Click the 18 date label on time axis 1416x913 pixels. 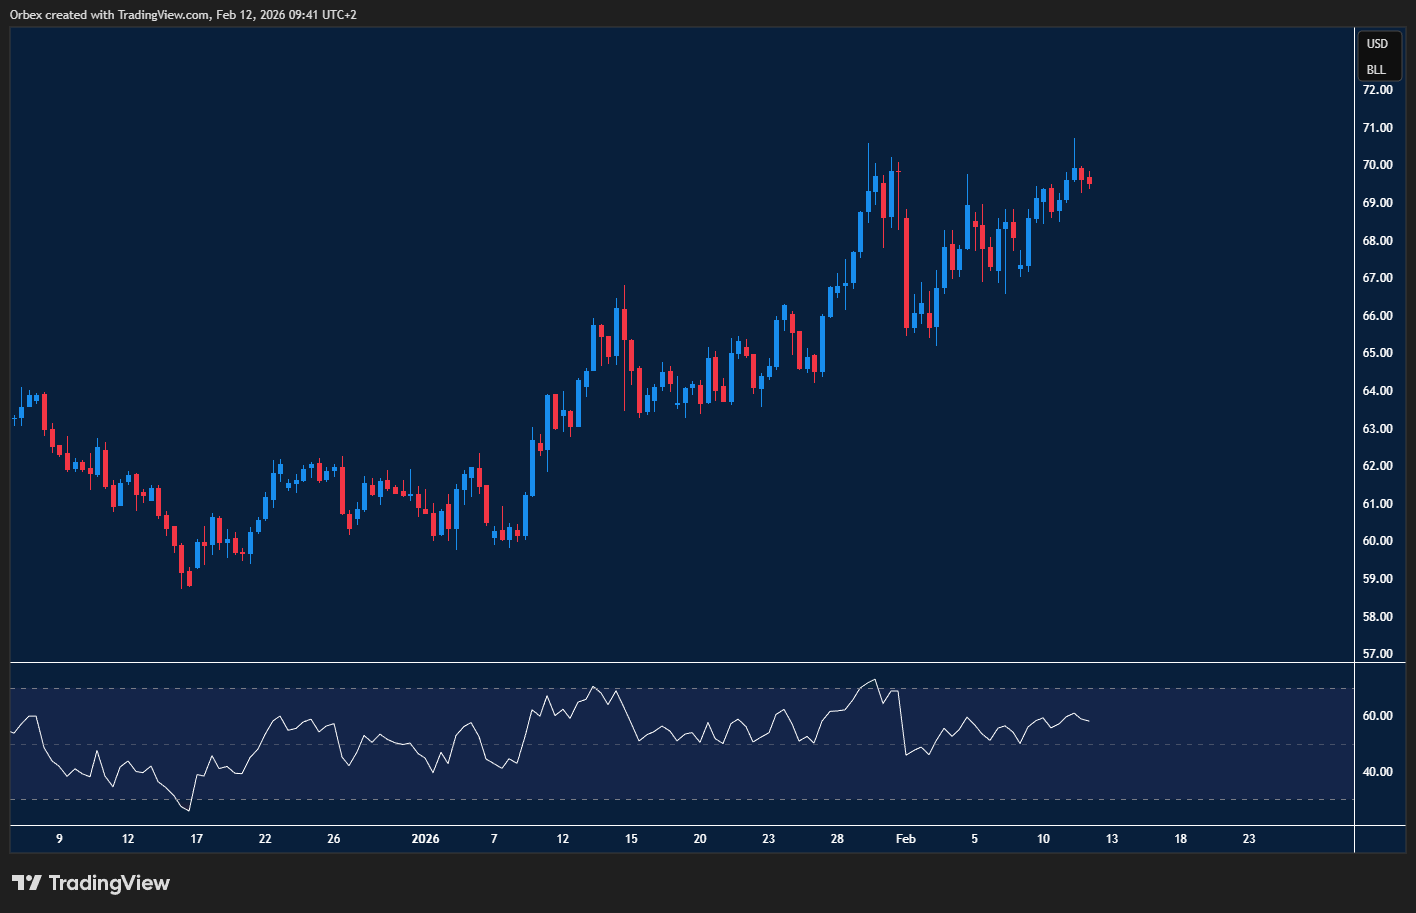pos(1180,839)
